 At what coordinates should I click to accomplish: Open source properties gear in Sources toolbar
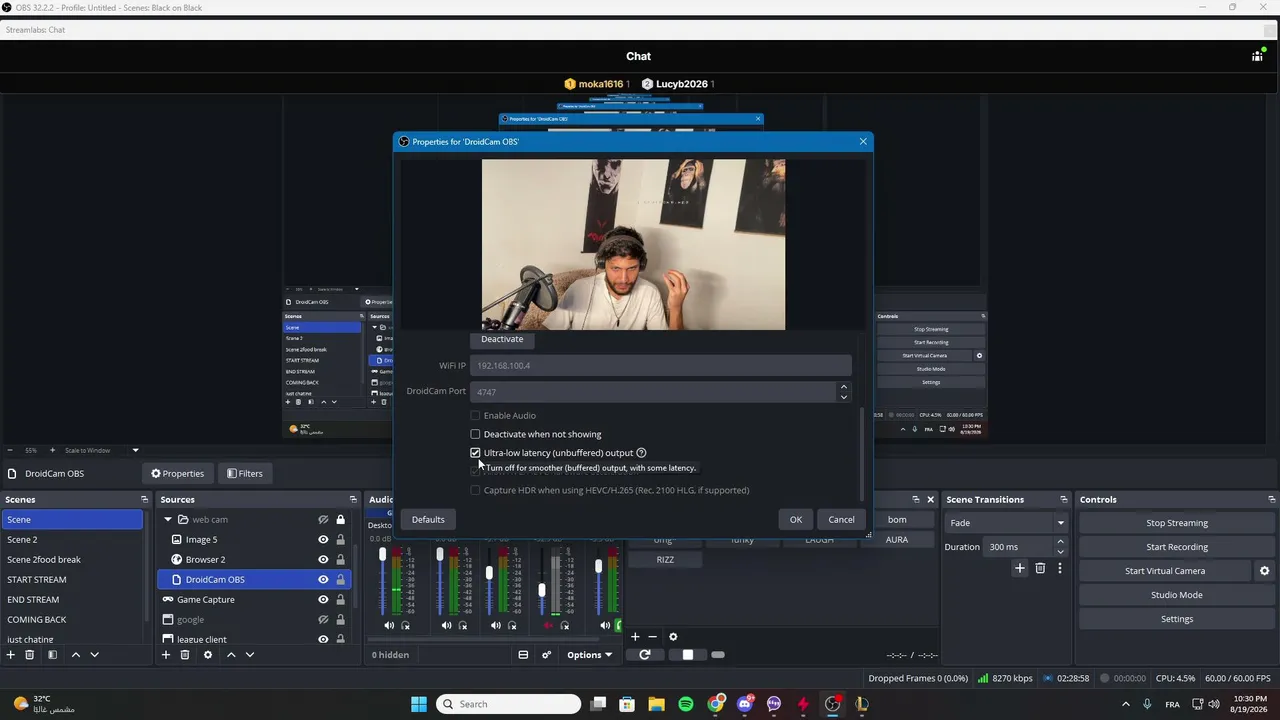pyautogui.click(x=208, y=655)
